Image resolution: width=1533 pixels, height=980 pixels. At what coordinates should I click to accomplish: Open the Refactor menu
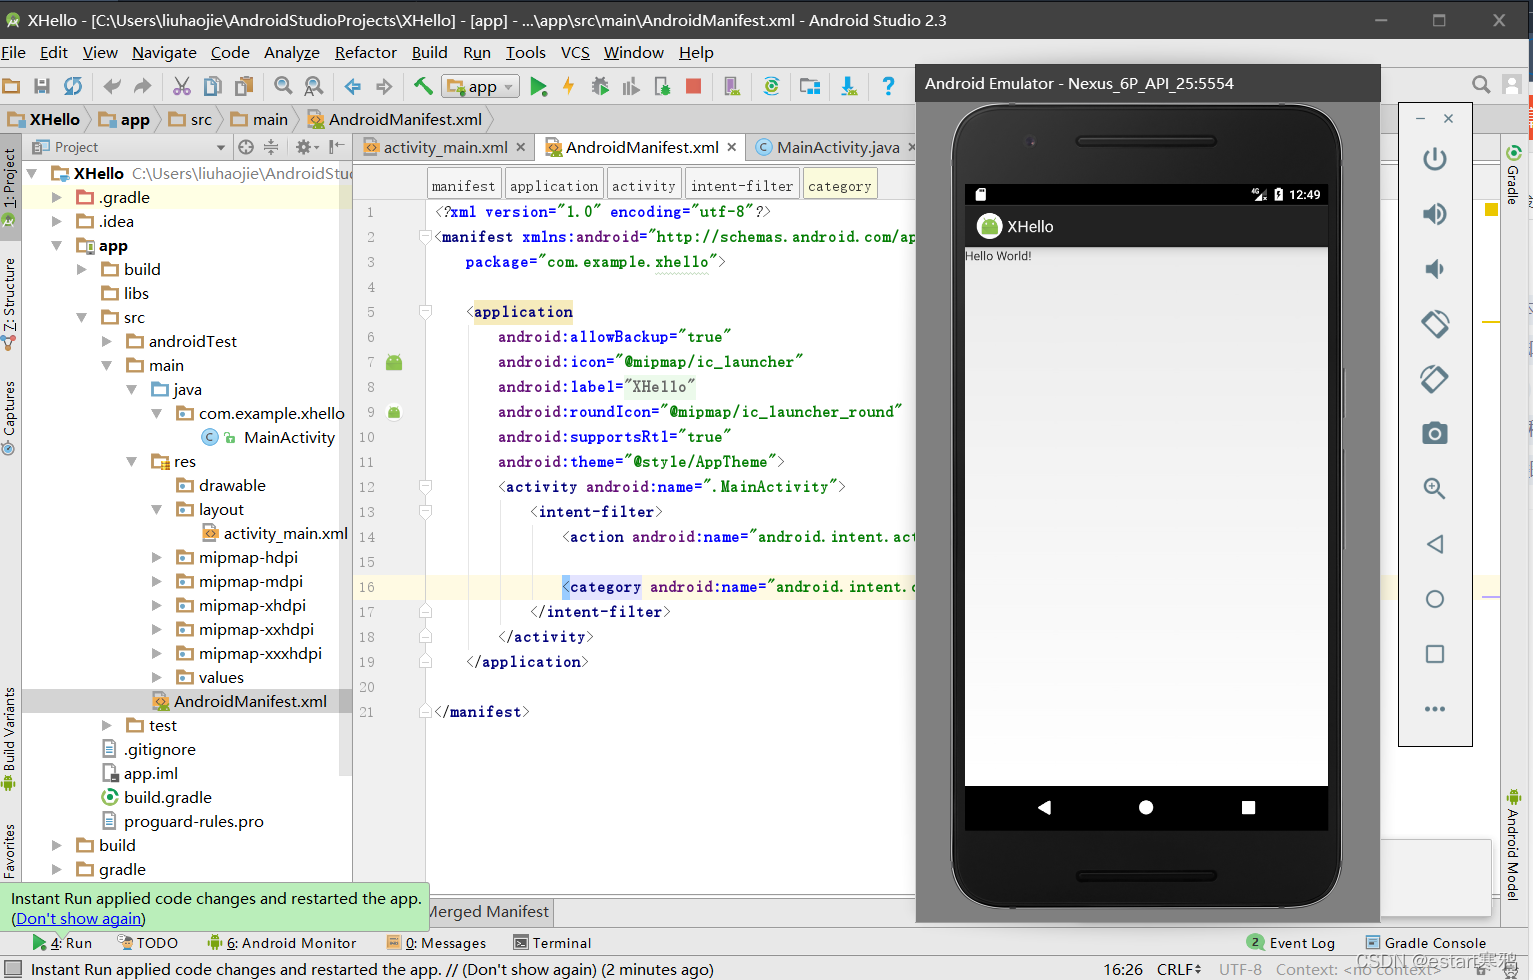pyautogui.click(x=366, y=52)
